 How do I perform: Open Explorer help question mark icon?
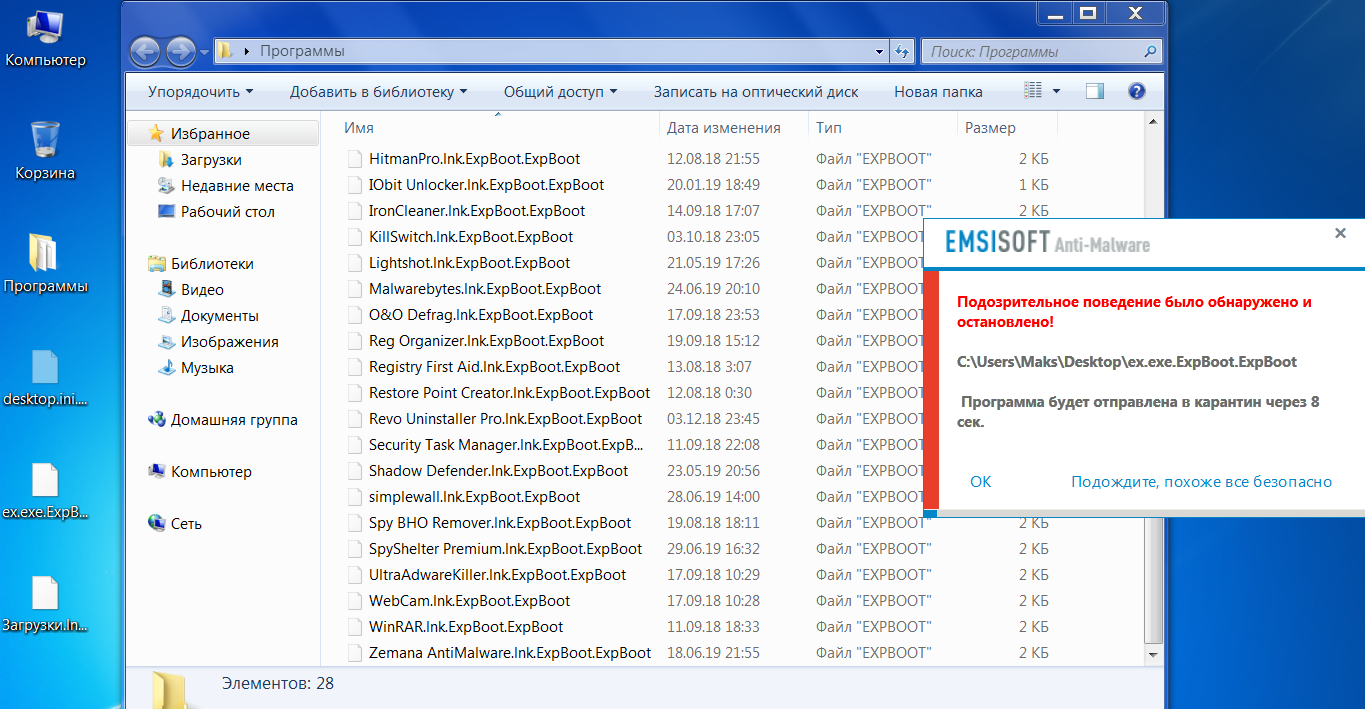1136,91
